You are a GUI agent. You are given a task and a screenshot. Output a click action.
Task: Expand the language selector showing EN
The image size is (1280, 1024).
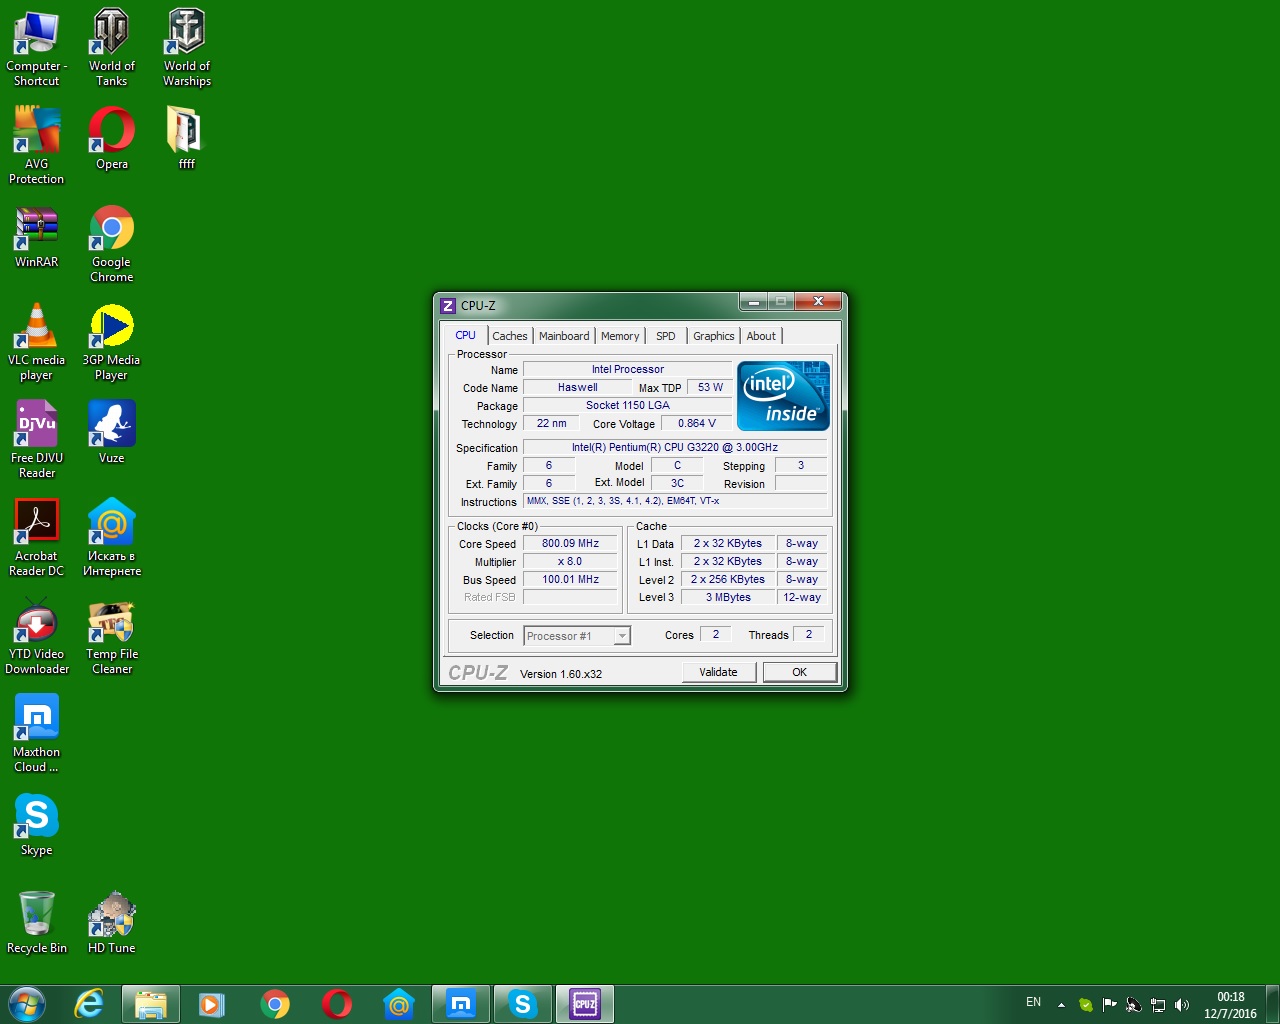(1034, 1002)
